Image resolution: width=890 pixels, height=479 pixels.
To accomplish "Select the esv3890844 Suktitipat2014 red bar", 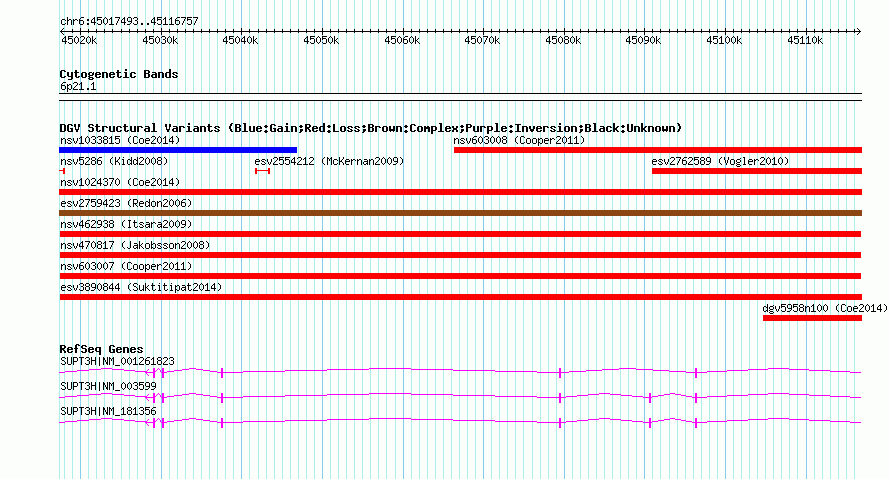I will 460,297.
